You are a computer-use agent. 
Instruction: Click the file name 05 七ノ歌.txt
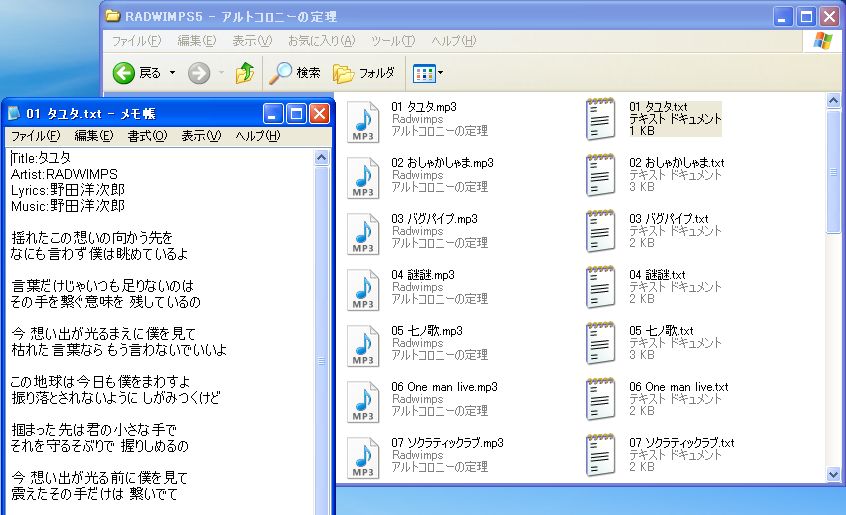coord(661,331)
